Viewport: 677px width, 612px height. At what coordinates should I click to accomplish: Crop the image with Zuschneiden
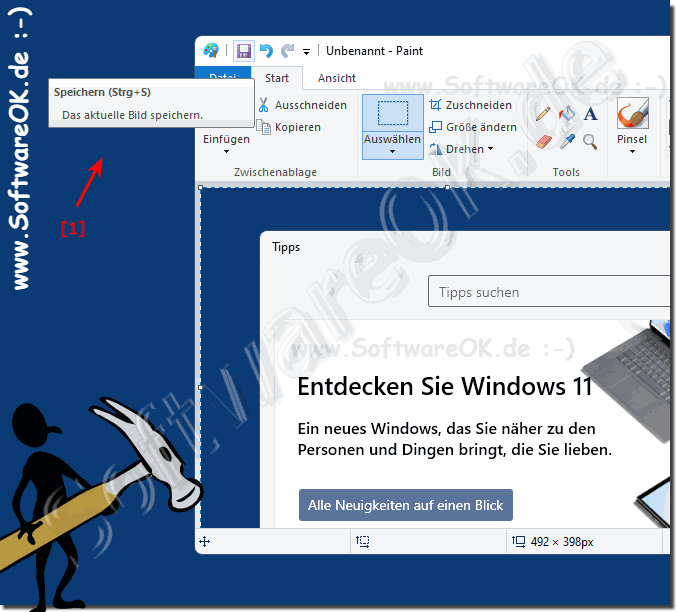(x=471, y=105)
